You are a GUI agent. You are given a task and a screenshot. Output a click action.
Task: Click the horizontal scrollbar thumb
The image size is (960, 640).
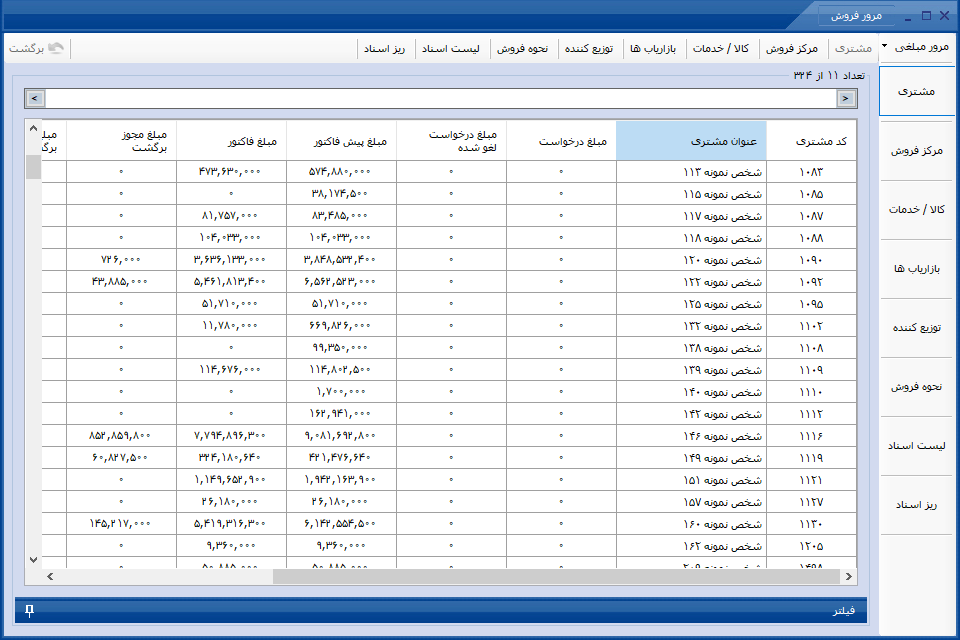pyautogui.click(x=556, y=576)
